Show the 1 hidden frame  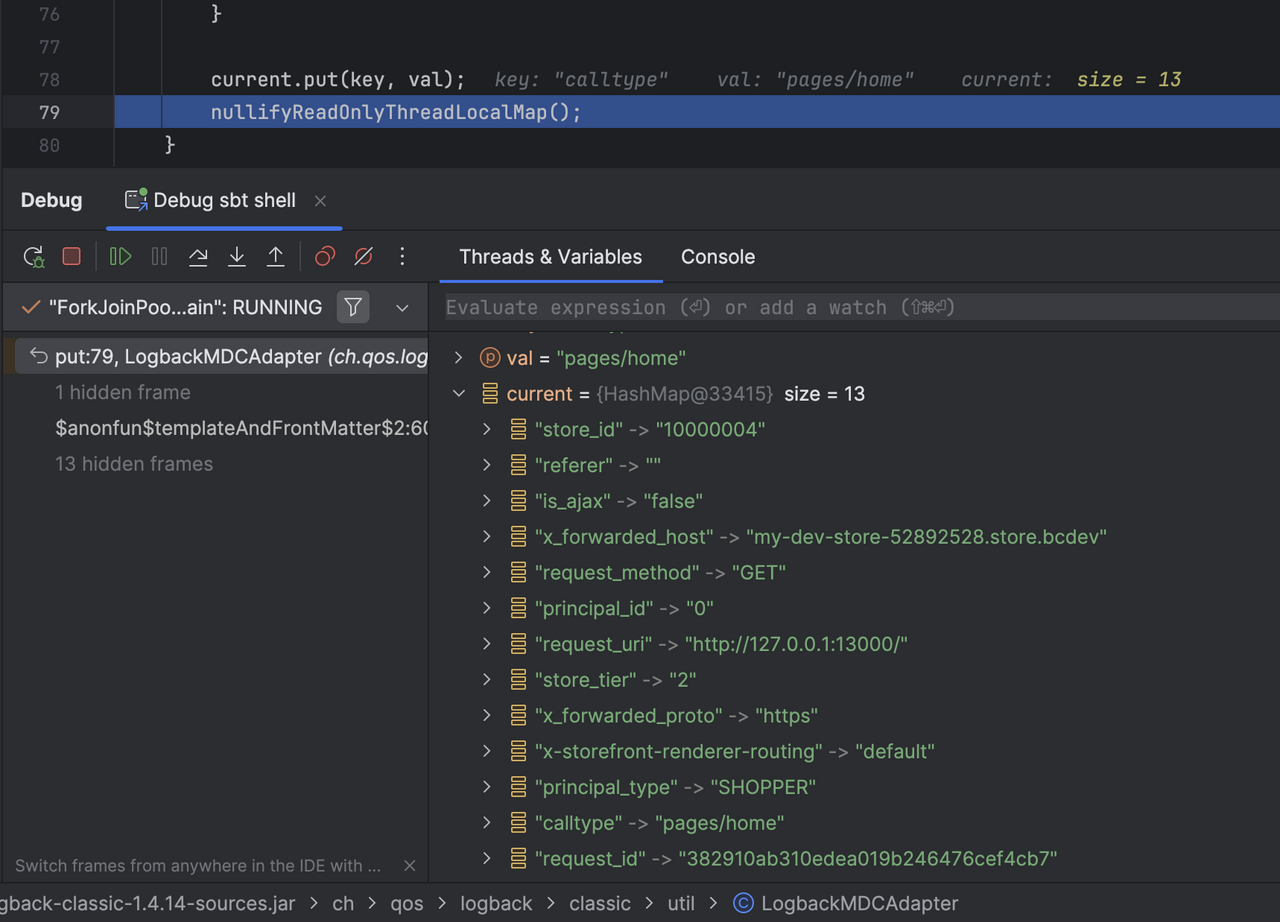[123, 393]
